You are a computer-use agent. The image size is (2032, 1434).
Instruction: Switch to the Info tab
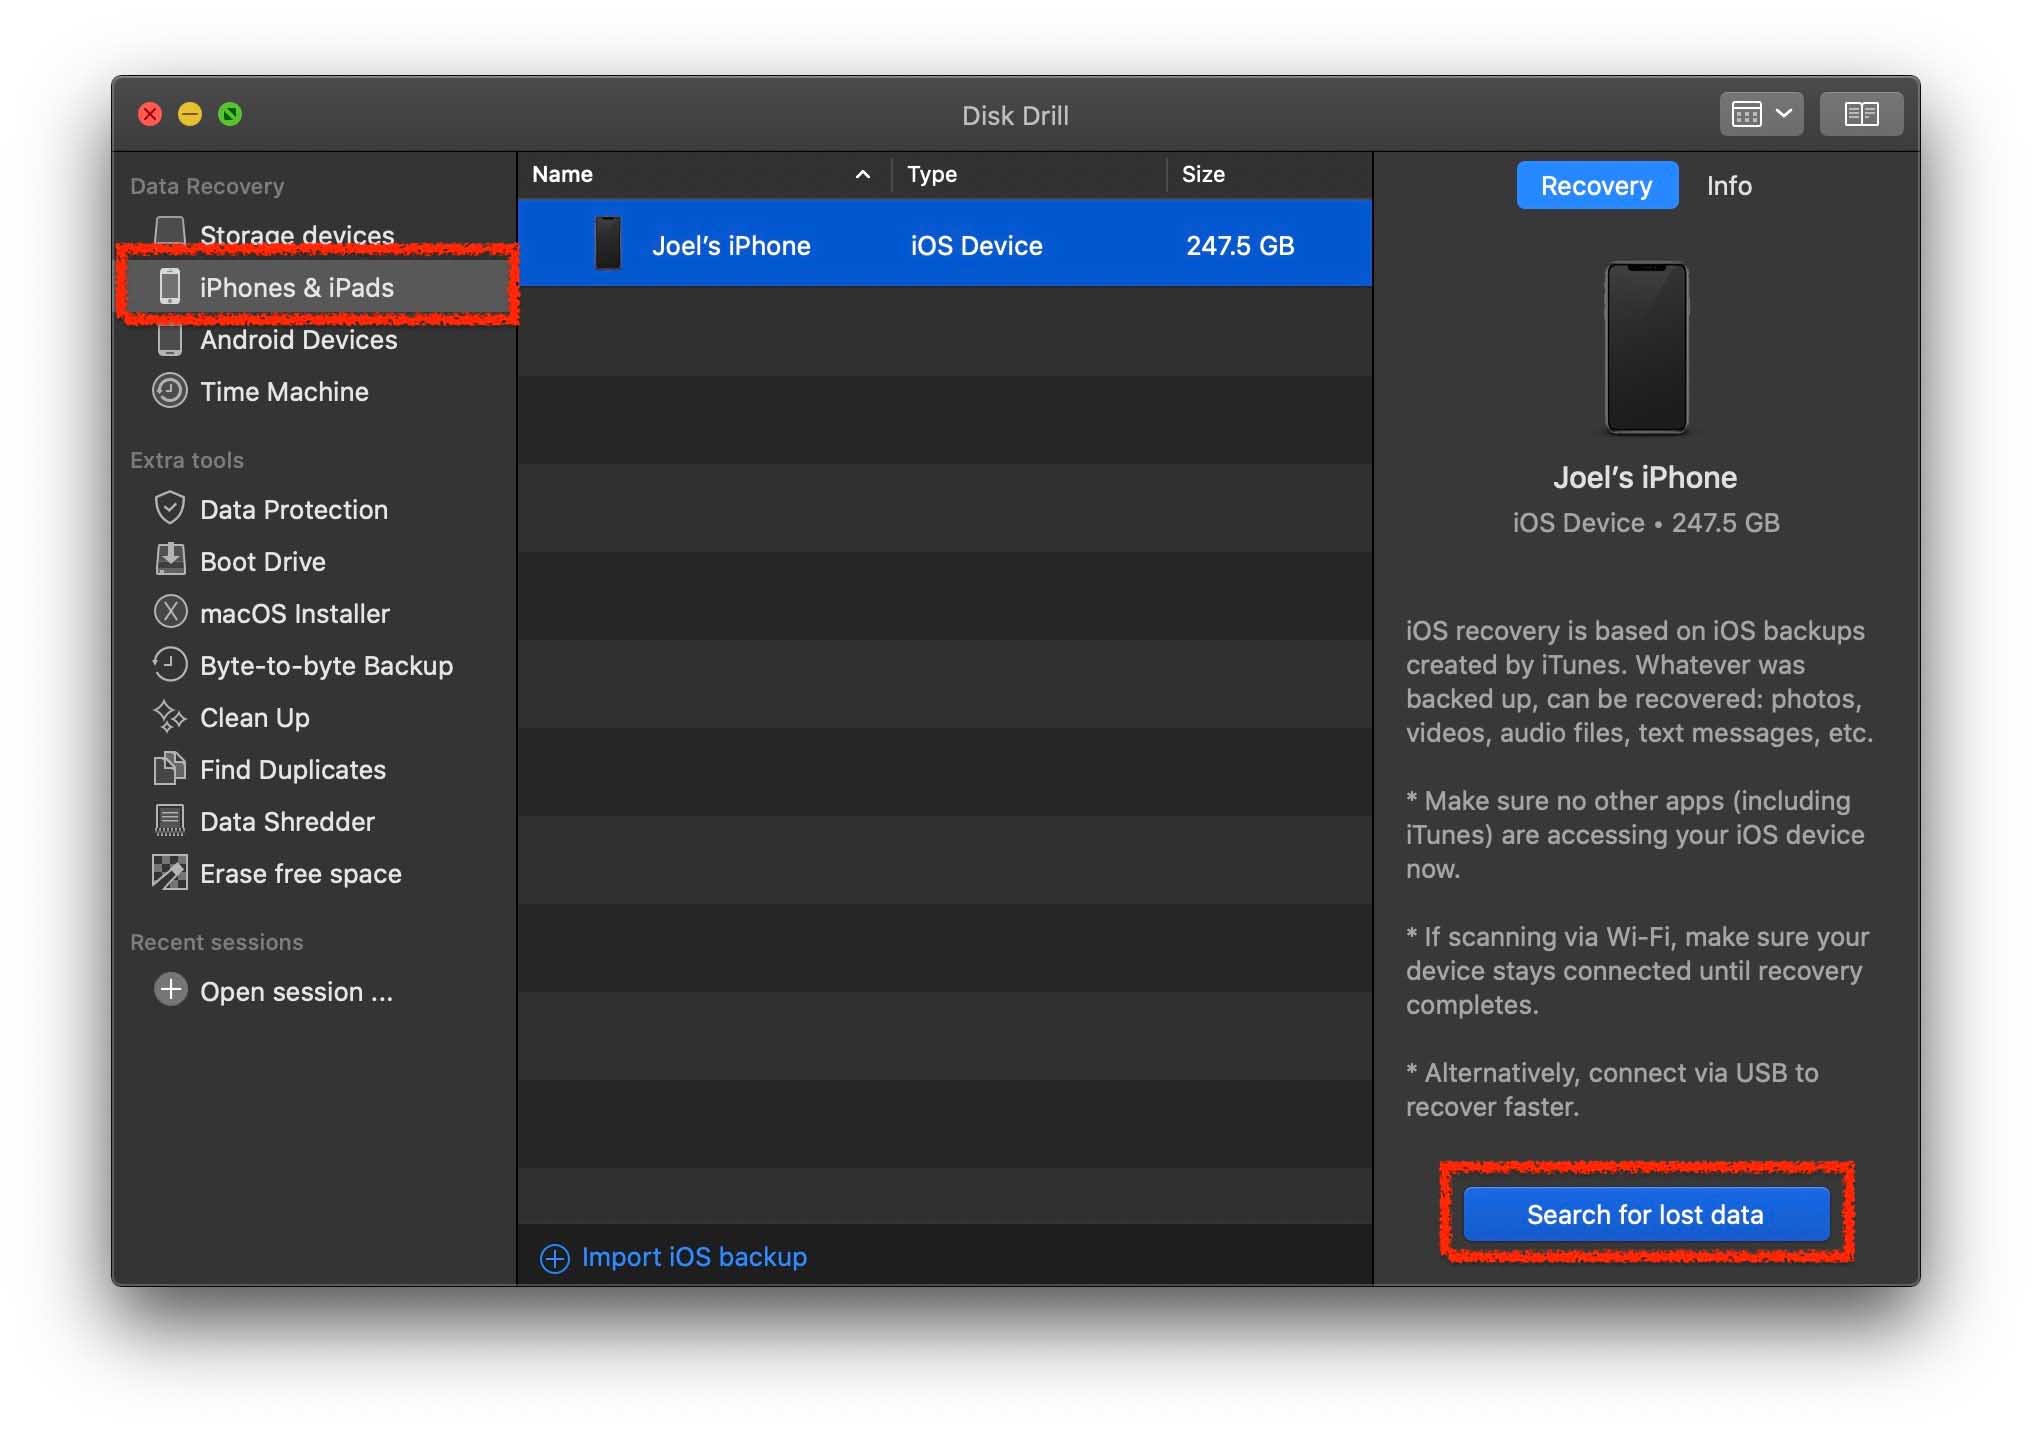tap(1728, 185)
